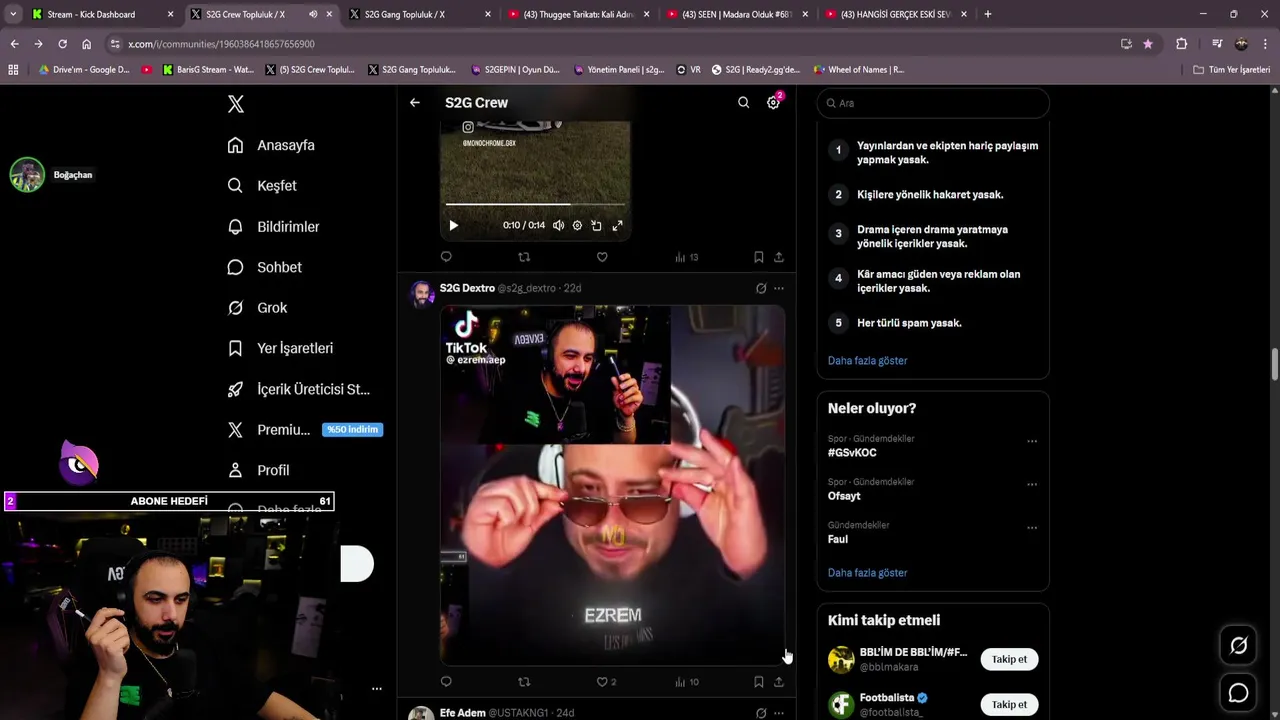This screenshot has height=720, width=1280.
Task: Open Grok in the sidebar
Action: click(x=257, y=308)
